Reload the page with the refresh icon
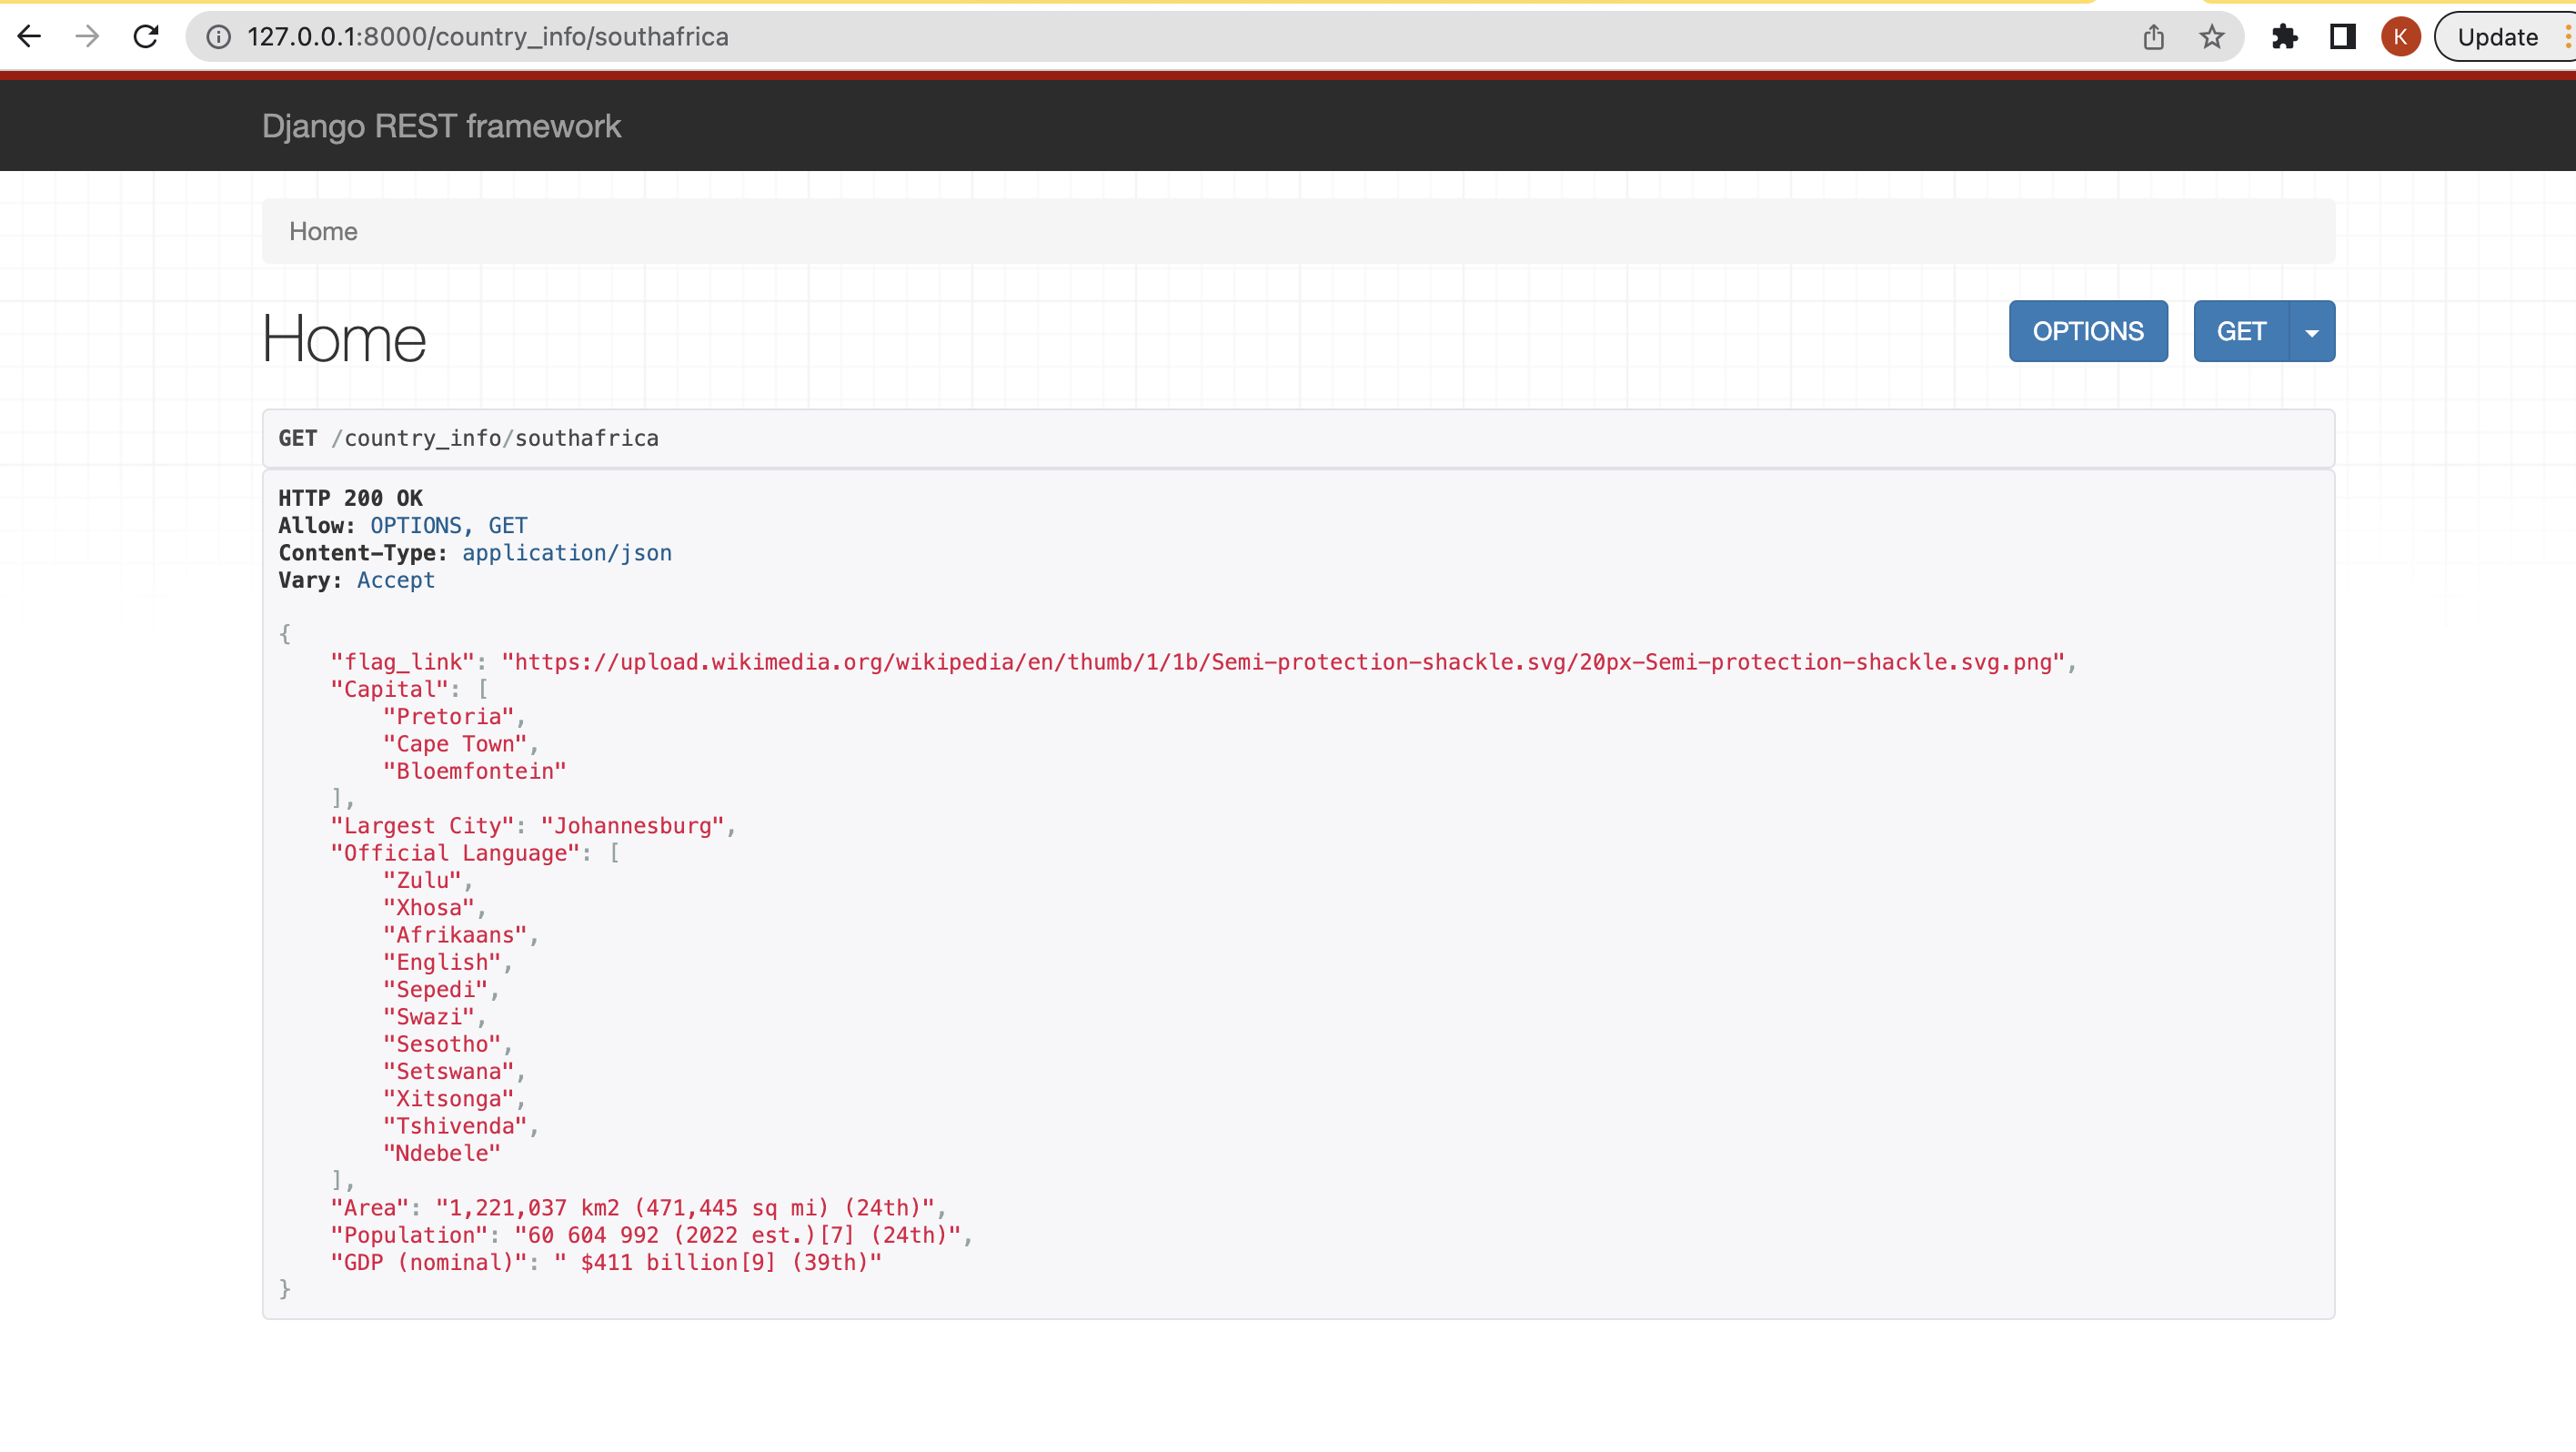Image resolution: width=2576 pixels, height=1452 pixels. (146, 37)
